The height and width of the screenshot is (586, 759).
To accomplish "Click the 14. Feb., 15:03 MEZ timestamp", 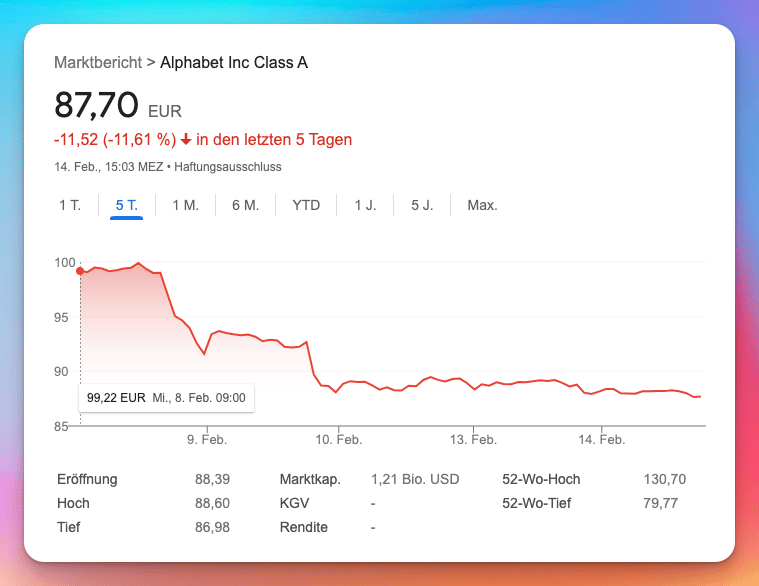I will coord(108,167).
